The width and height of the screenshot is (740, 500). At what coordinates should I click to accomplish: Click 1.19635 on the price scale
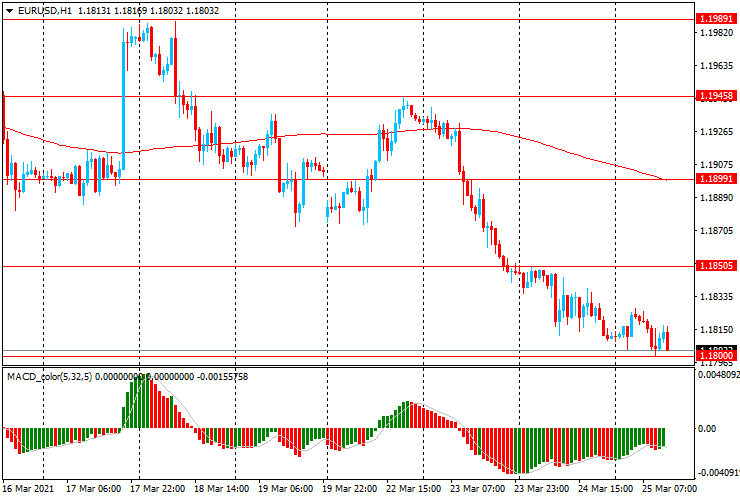pyautogui.click(x=717, y=67)
